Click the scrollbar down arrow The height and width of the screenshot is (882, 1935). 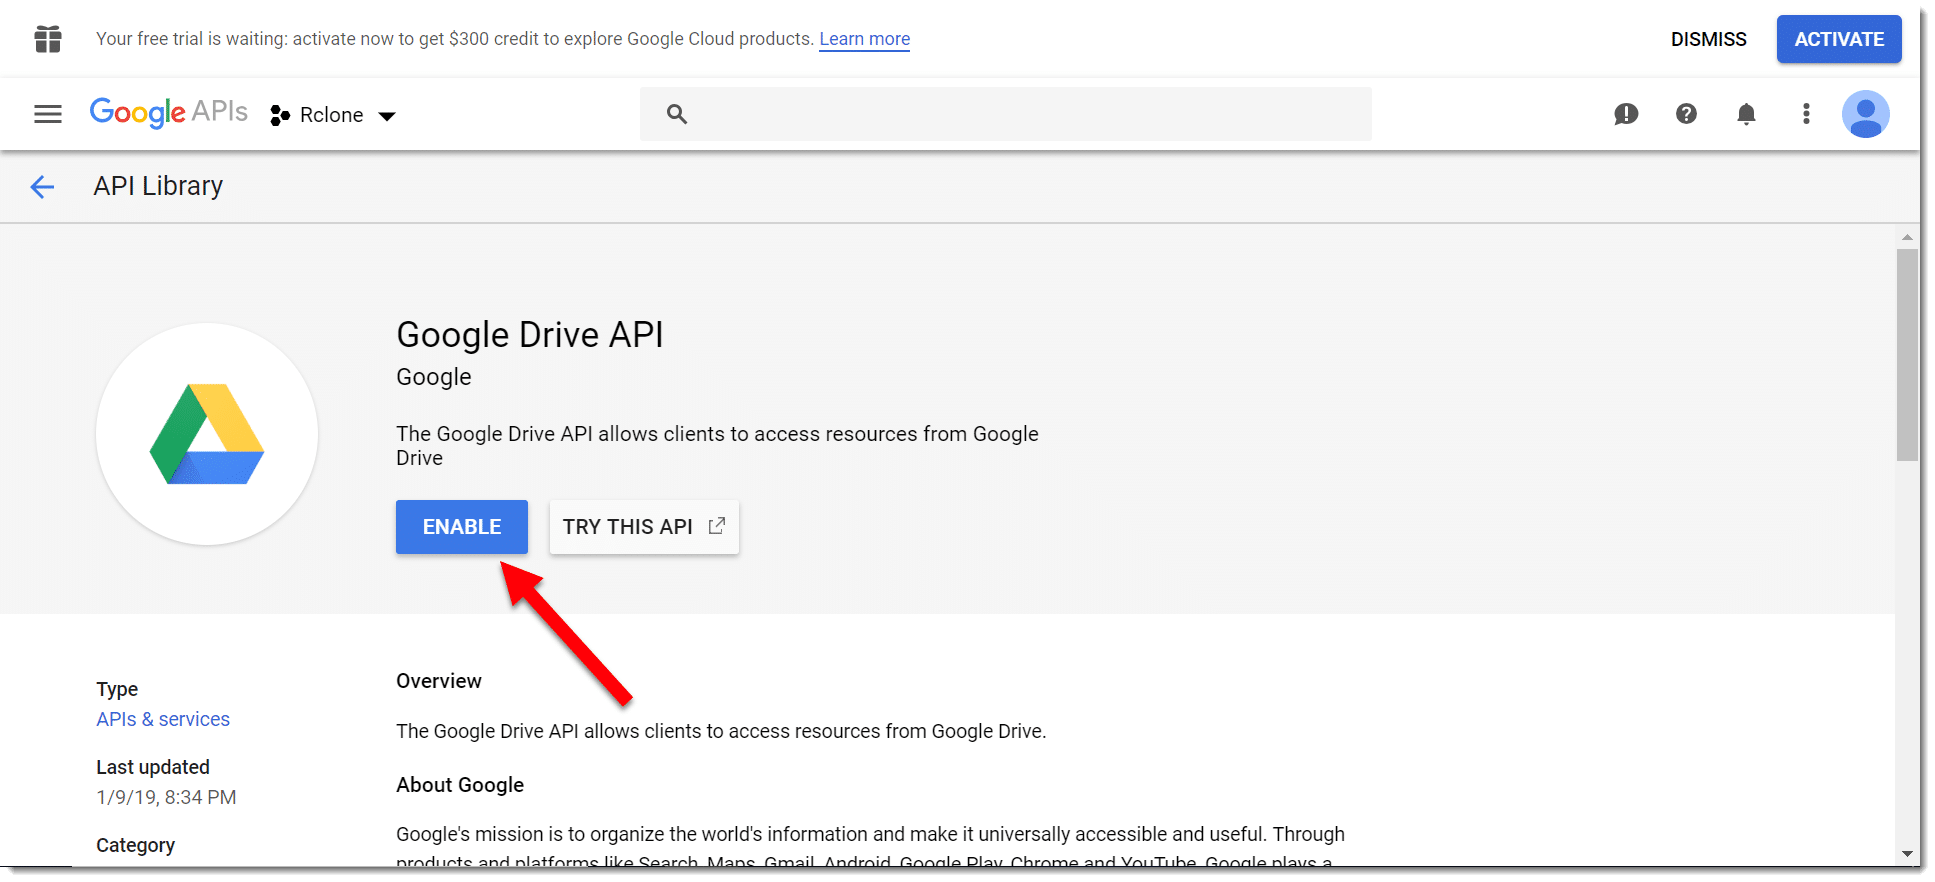[1907, 854]
